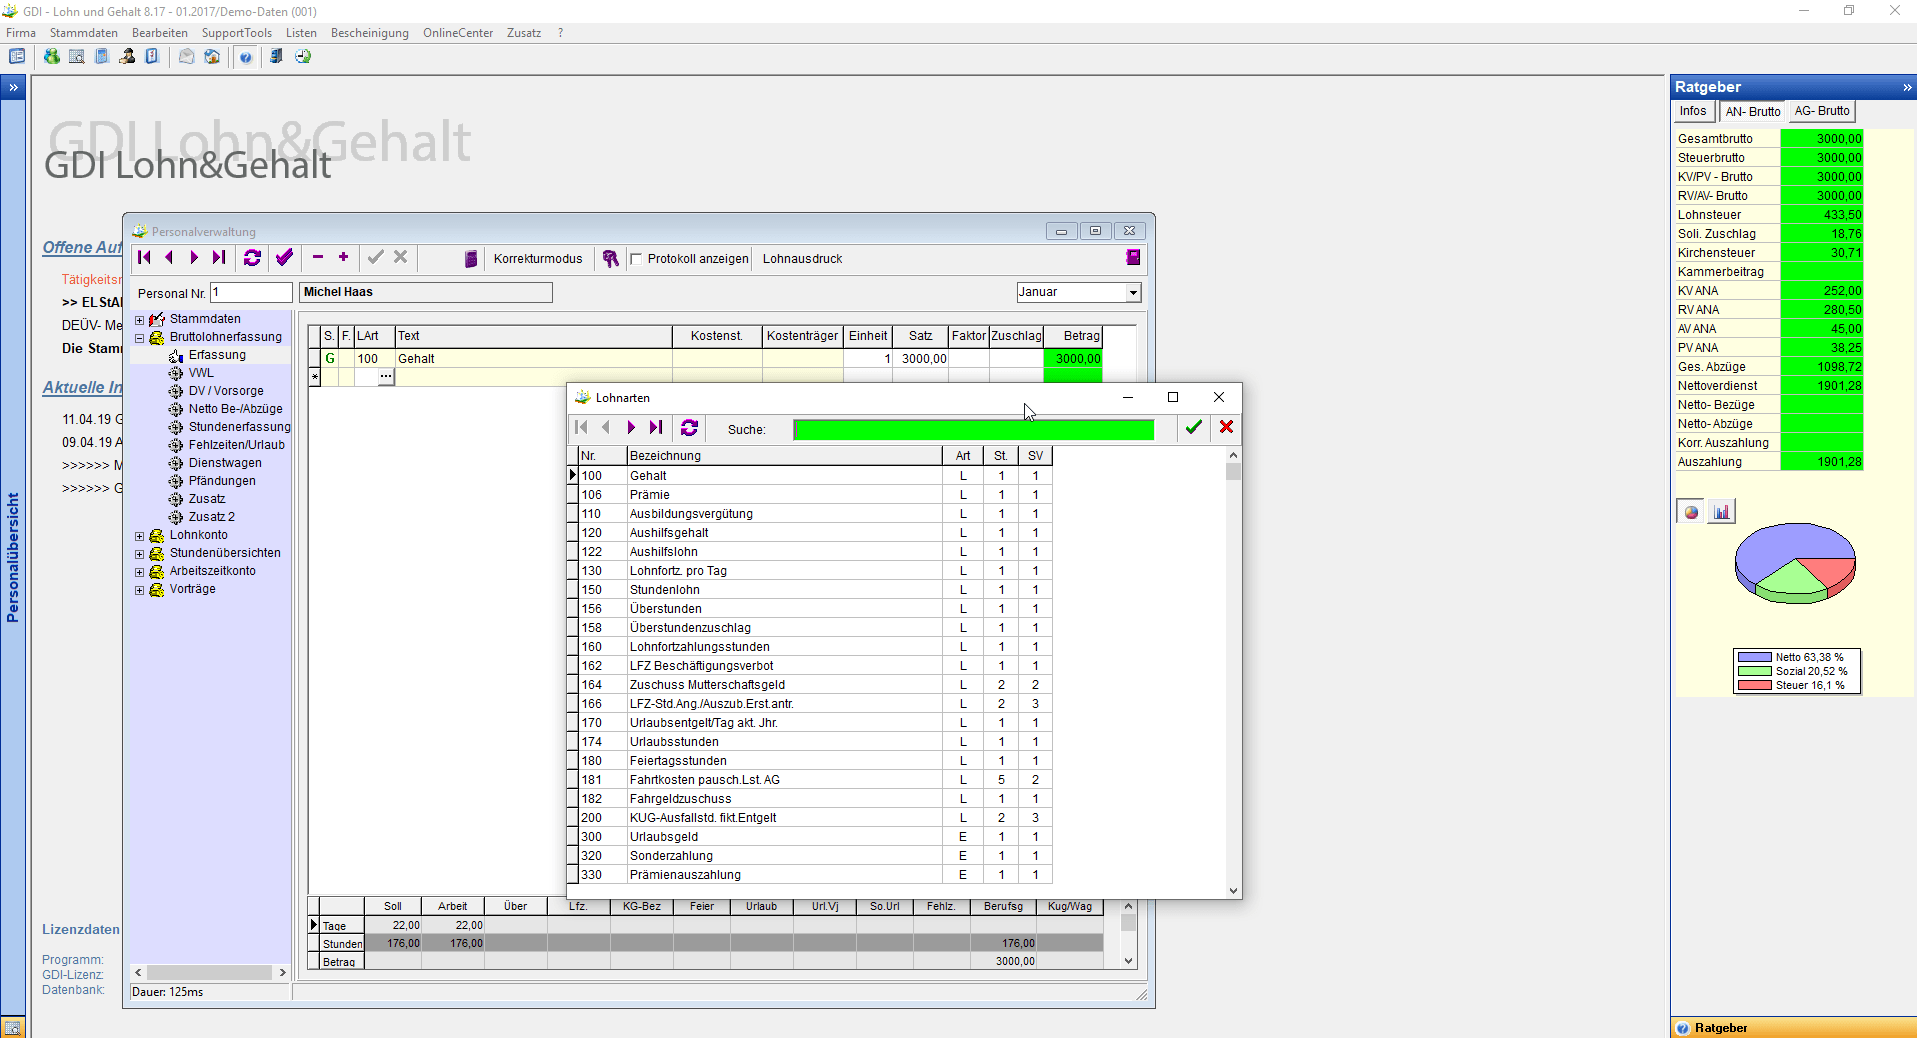Show pie chart view in Ratgeber
The width and height of the screenshot is (1917, 1038).
pos(1691,512)
